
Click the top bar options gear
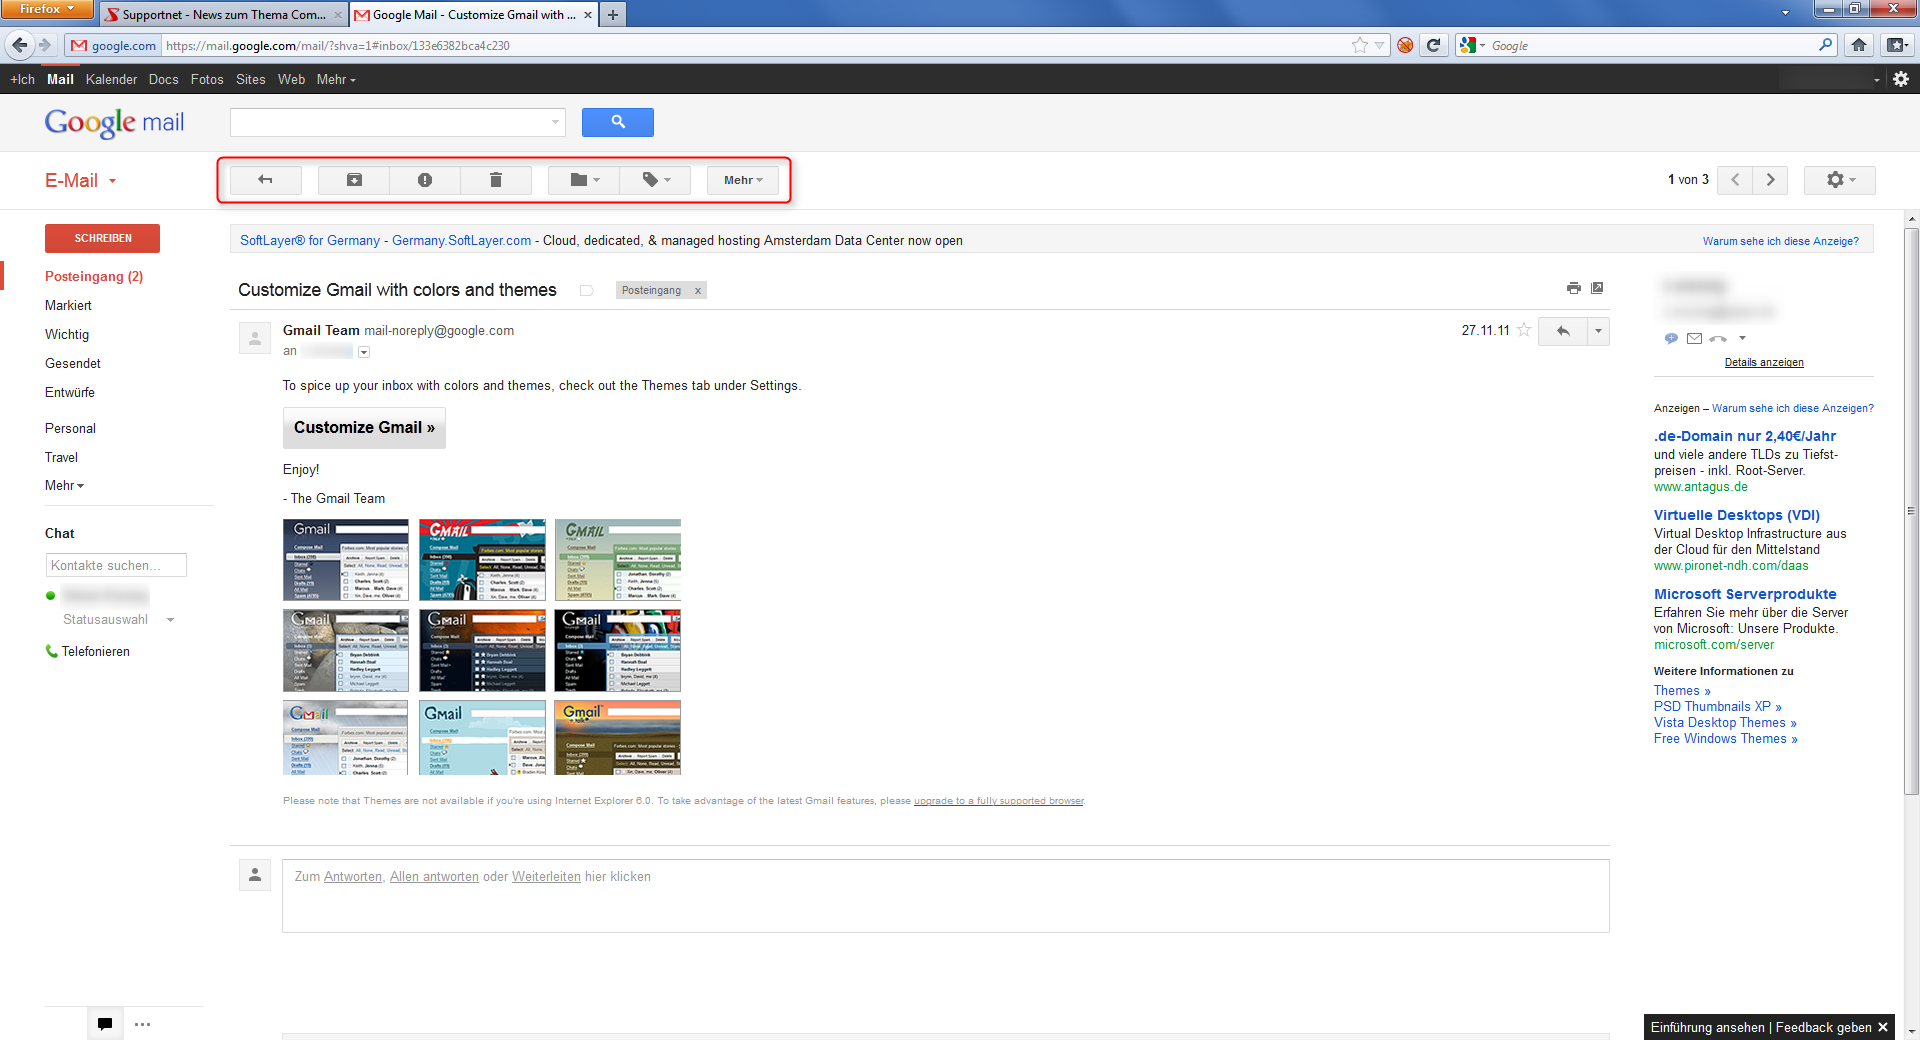1901,79
